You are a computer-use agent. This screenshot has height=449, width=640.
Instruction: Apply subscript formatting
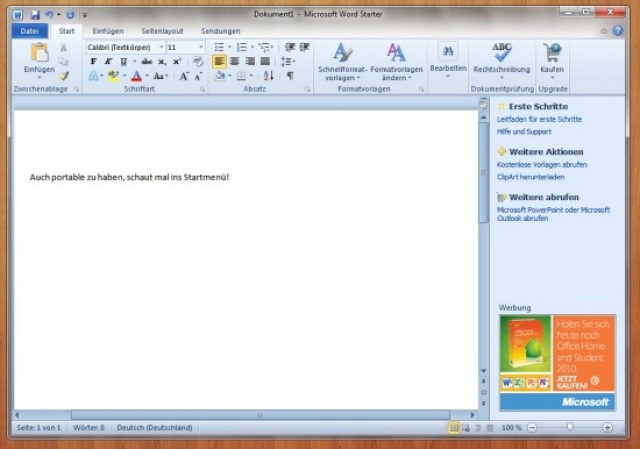click(x=162, y=62)
